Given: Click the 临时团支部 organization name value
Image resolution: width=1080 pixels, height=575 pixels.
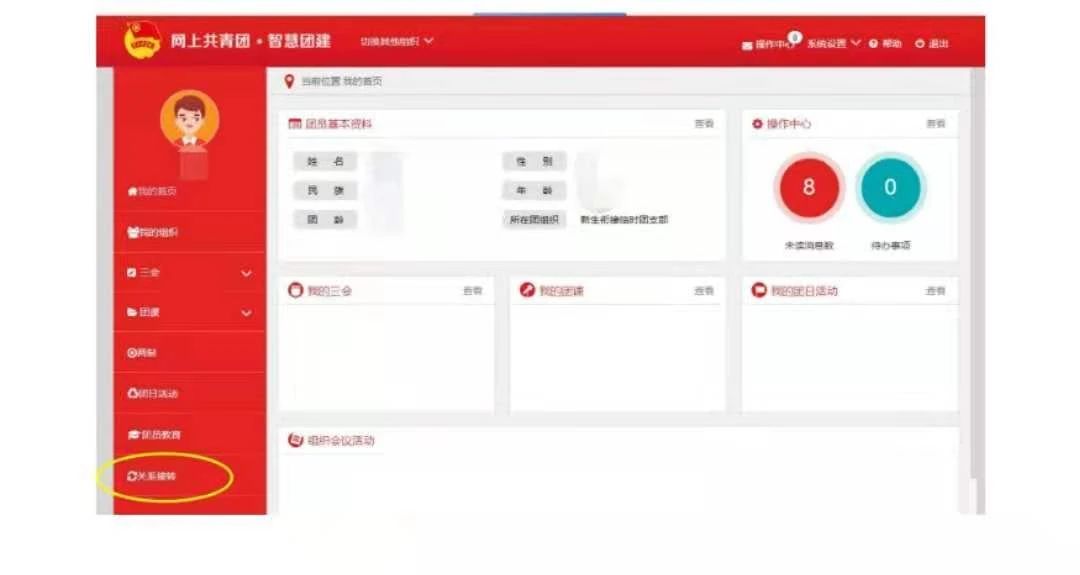Looking at the screenshot, I should click(x=624, y=220).
